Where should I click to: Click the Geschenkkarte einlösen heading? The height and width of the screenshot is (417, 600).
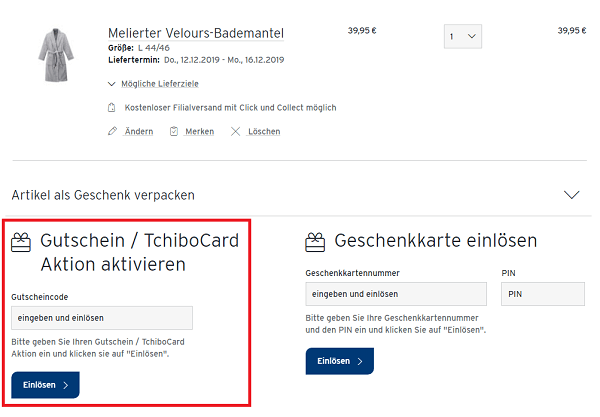pos(436,241)
